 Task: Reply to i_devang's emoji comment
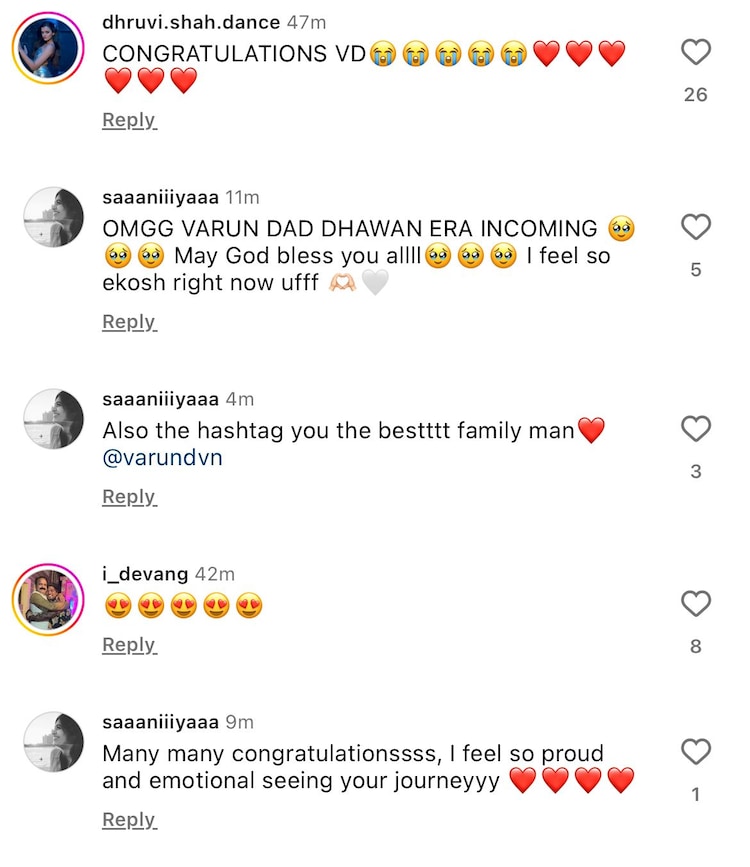[x=129, y=645]
